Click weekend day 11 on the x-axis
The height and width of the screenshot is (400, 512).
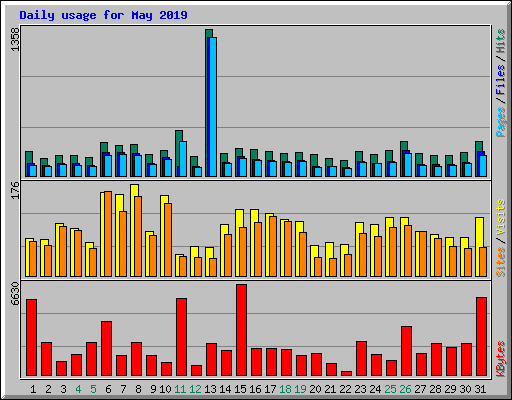tap(180, 389)
